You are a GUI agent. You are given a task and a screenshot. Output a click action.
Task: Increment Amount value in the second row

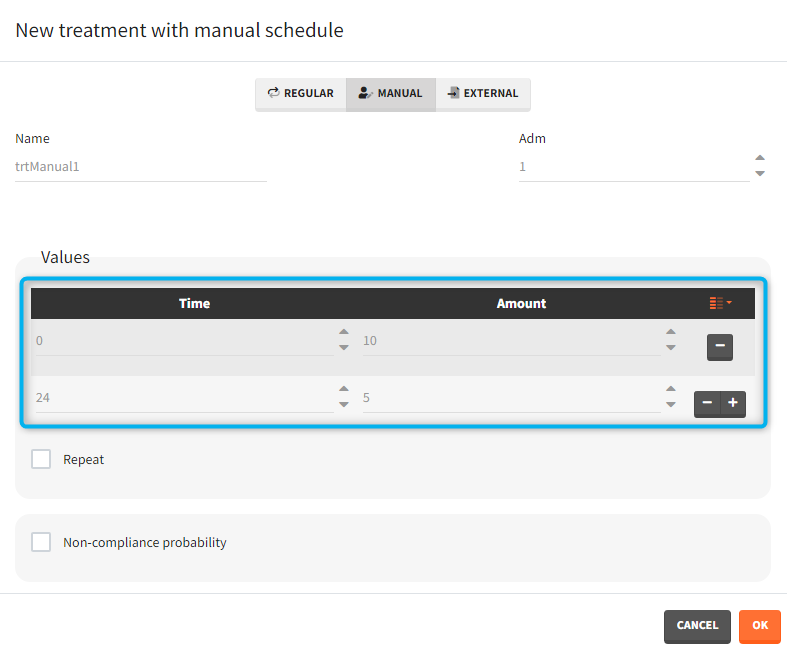671,390
